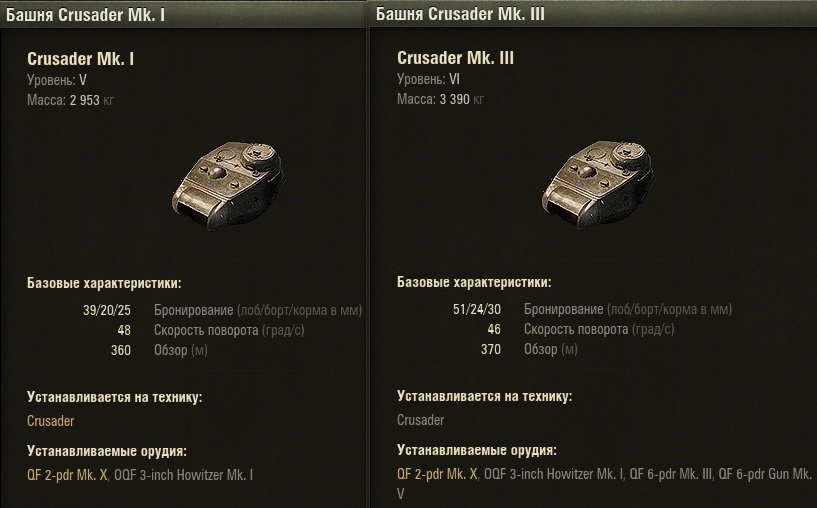Click QF 2-pdr Mk. X in Mk. III panel
The image size is (817, 508).
click(437, 475)
